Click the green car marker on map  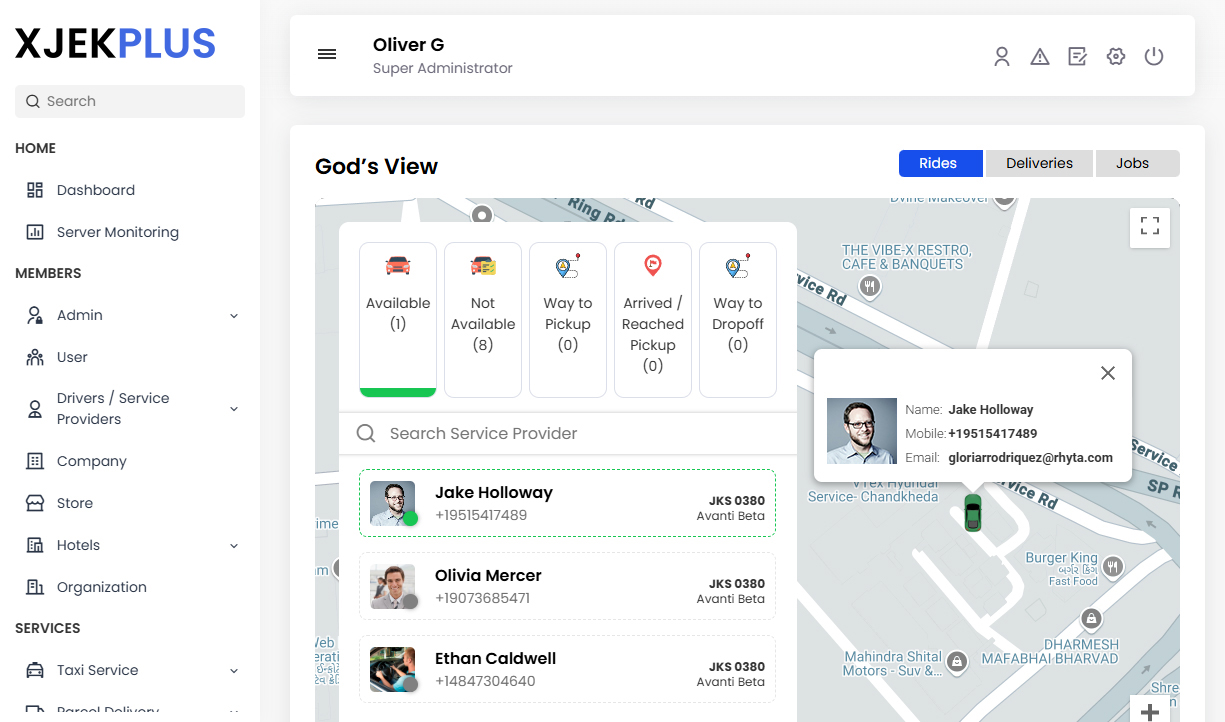tap(972, 513)
